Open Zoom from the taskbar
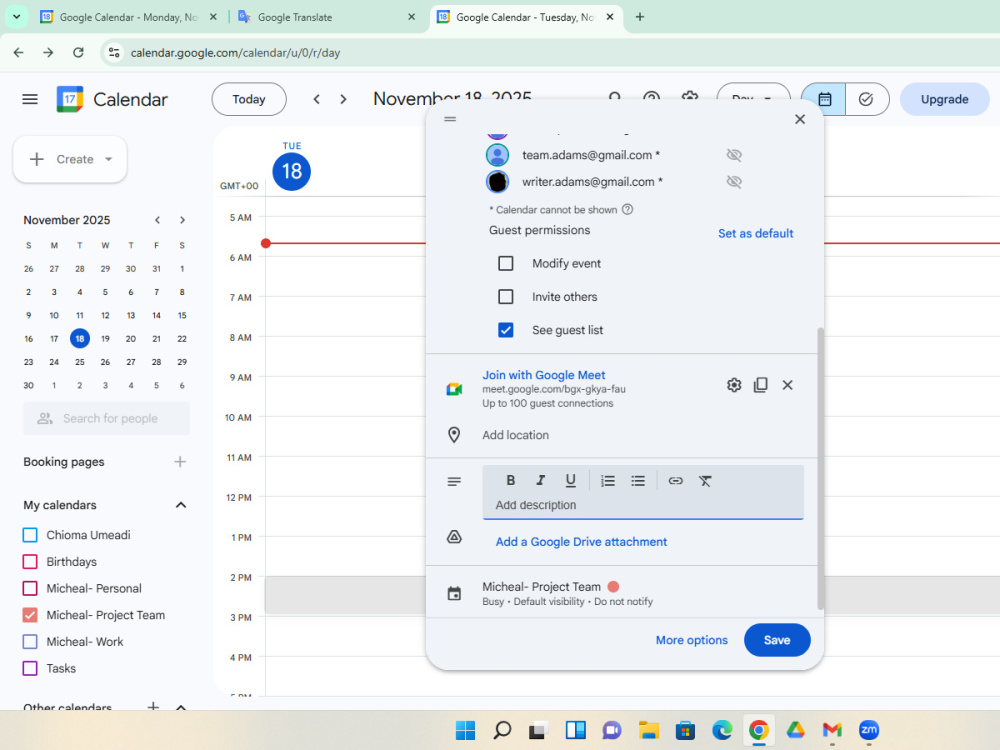This screenshot has width=1000, height=750. [869, 730]
